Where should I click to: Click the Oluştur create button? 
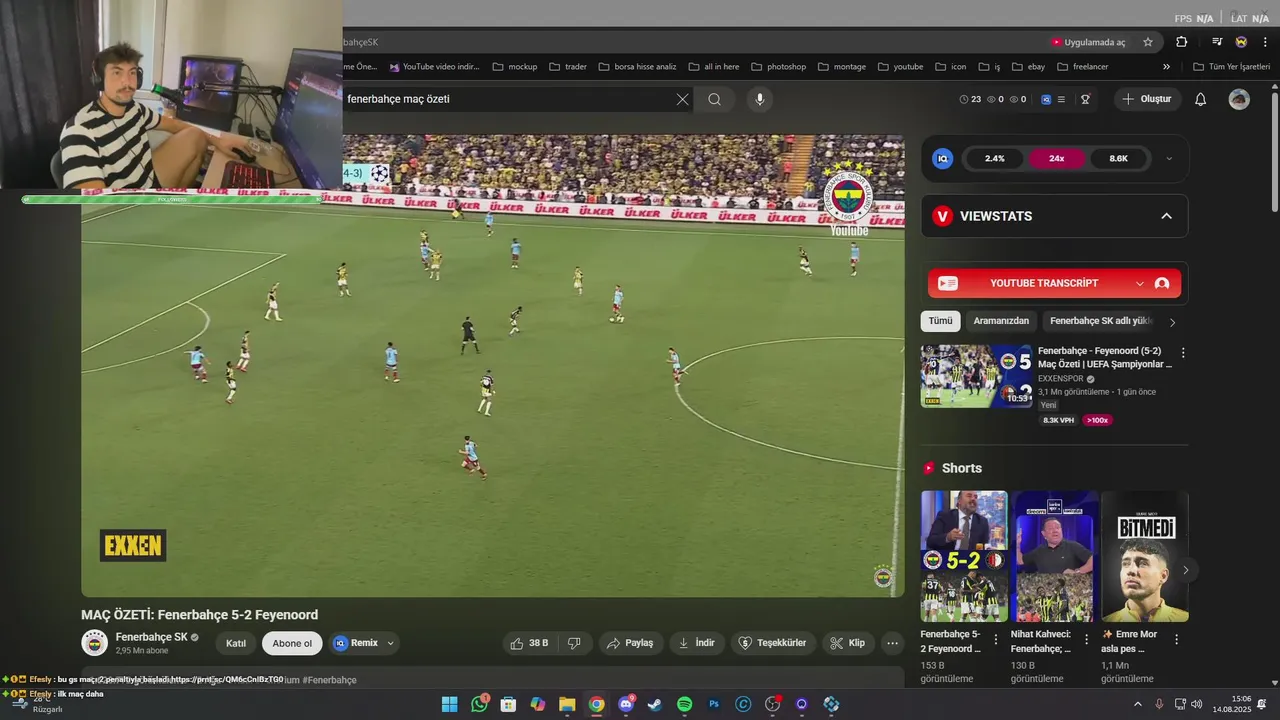[1146, 99]
